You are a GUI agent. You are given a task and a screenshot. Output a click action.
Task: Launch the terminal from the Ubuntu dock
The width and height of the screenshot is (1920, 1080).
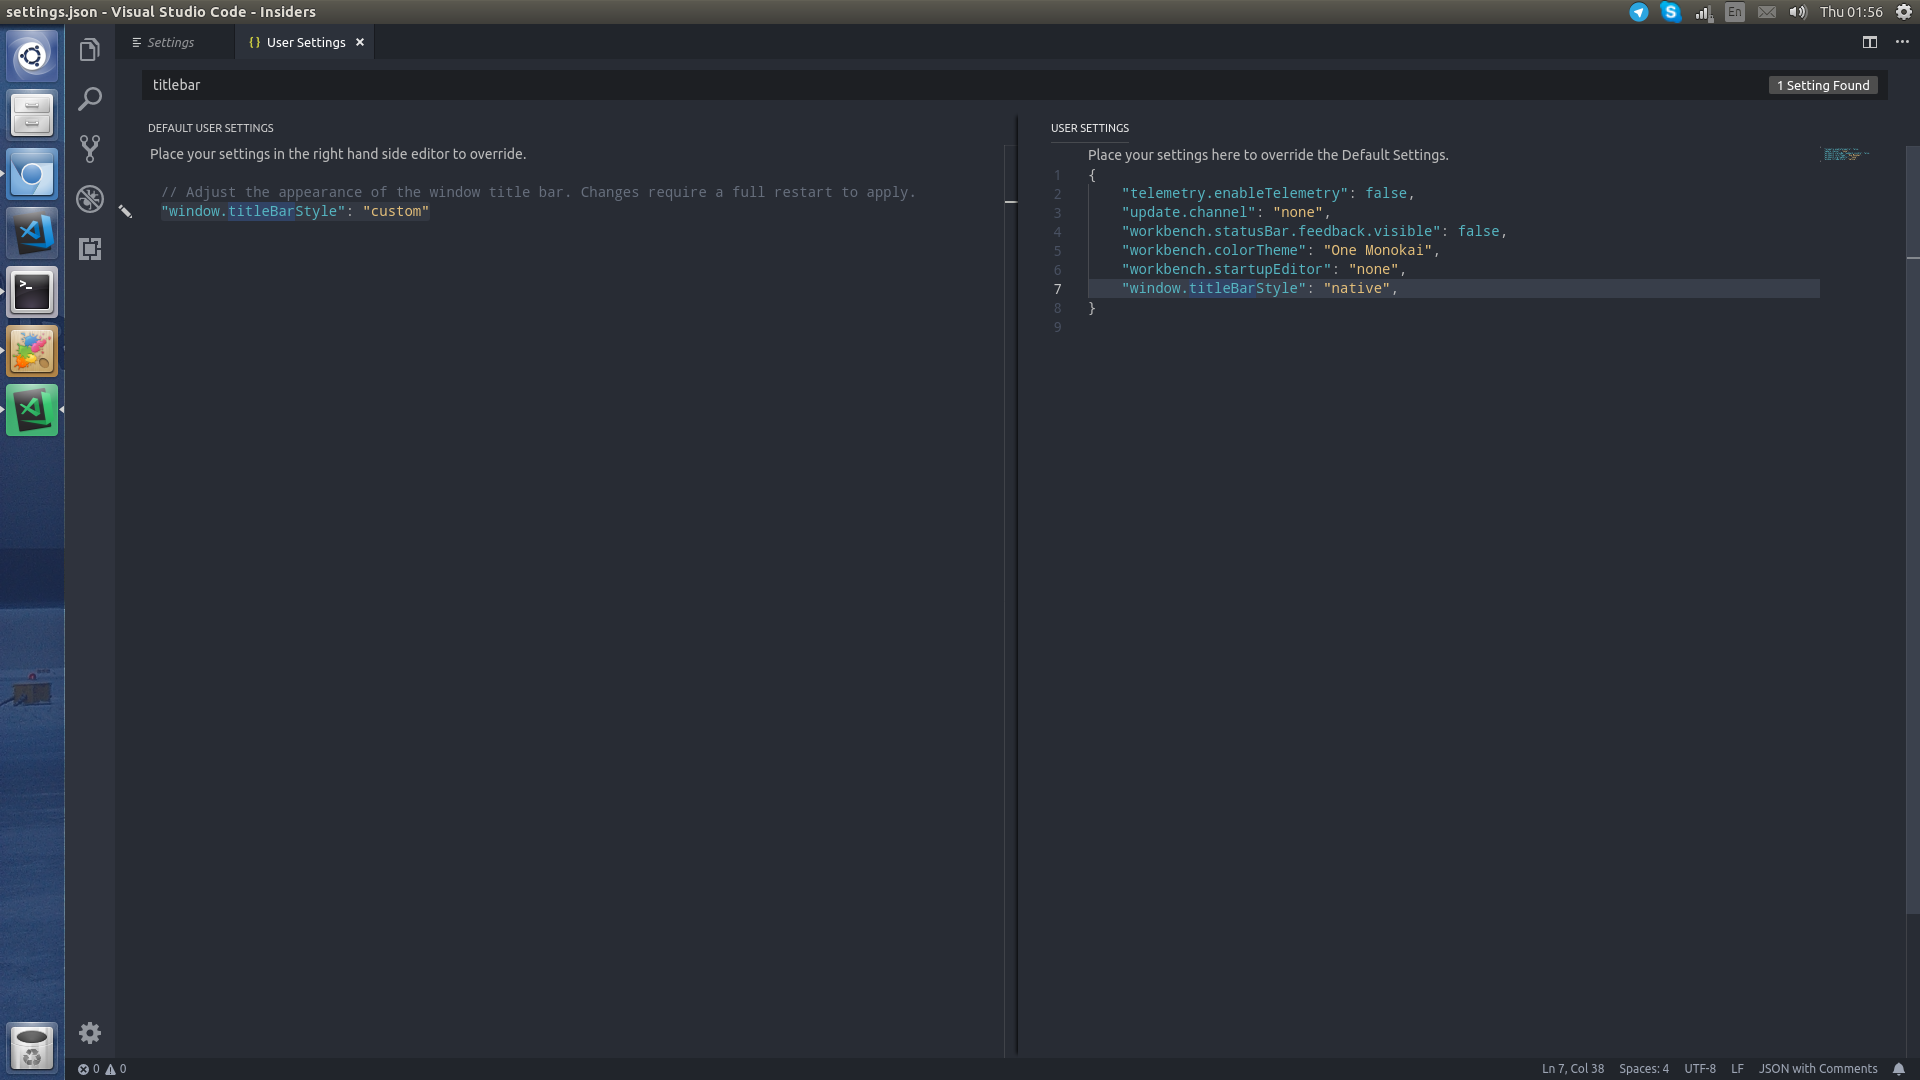(x=31, y=291)
